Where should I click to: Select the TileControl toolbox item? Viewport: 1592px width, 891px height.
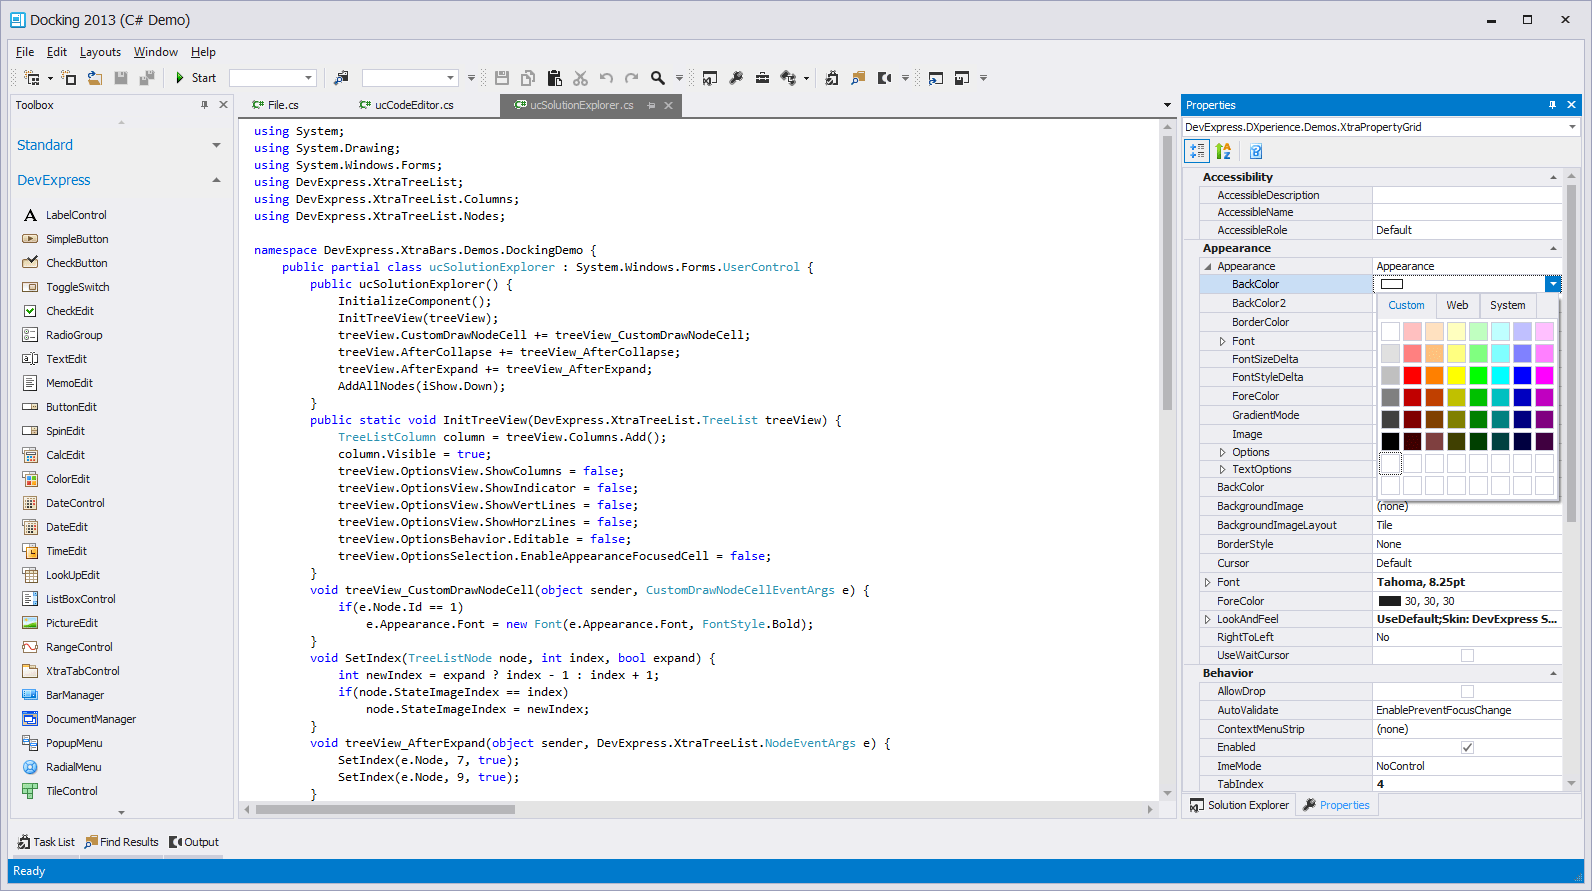[71, 791]
